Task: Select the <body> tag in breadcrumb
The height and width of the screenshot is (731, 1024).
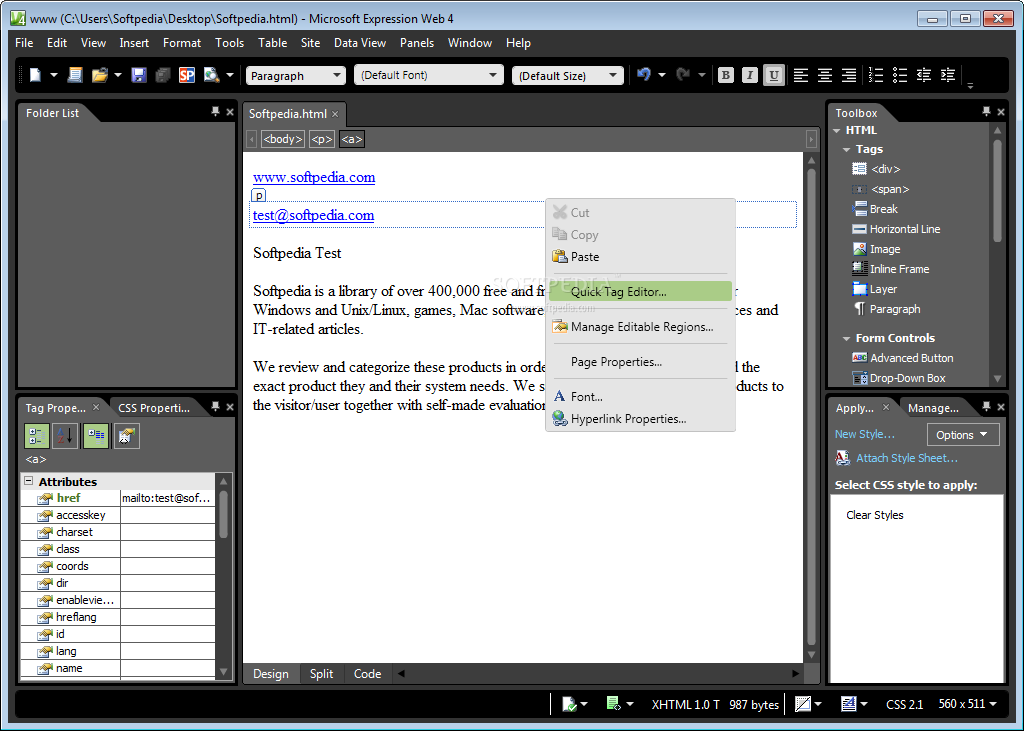Action: click(x=283, y=139)
